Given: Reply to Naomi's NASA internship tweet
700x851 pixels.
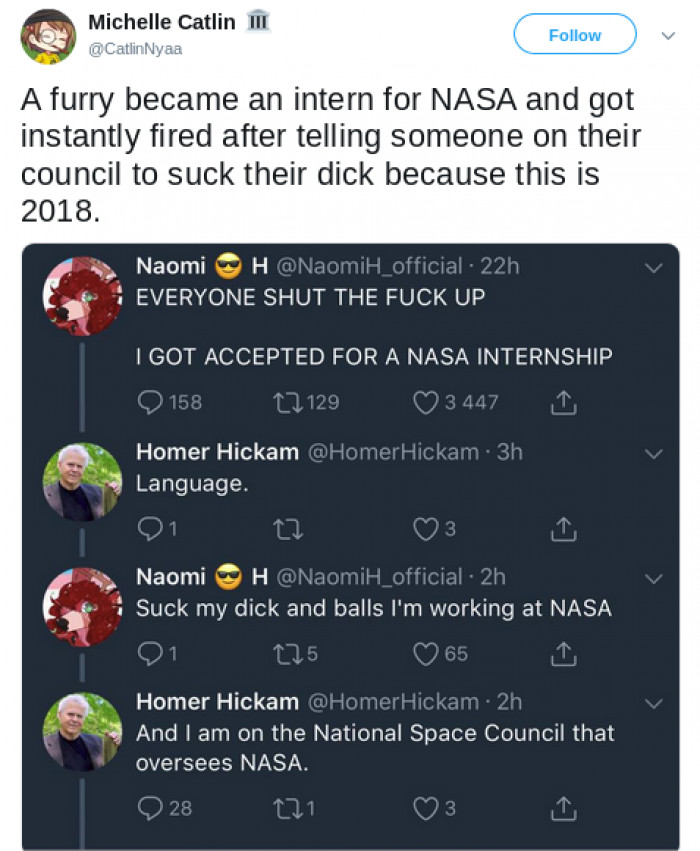Looking at the screenshot, I should point(149,402).
